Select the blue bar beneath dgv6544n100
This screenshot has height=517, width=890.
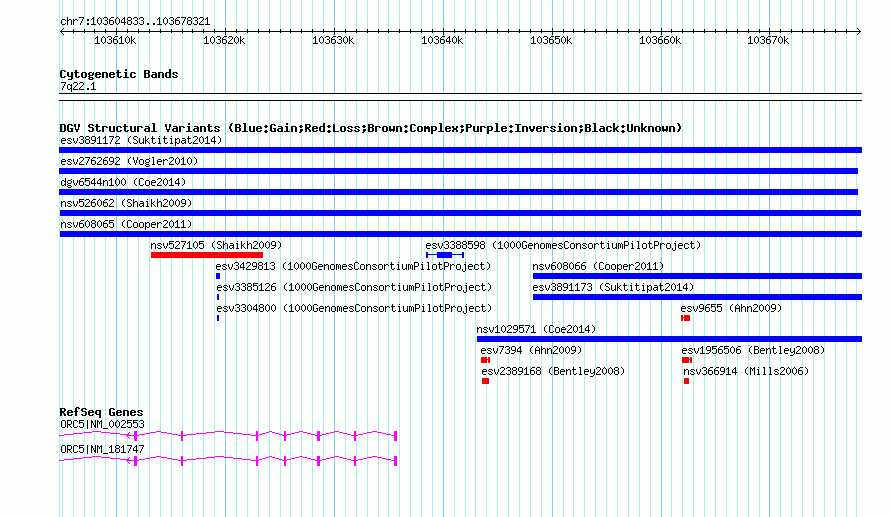(459, 192)
